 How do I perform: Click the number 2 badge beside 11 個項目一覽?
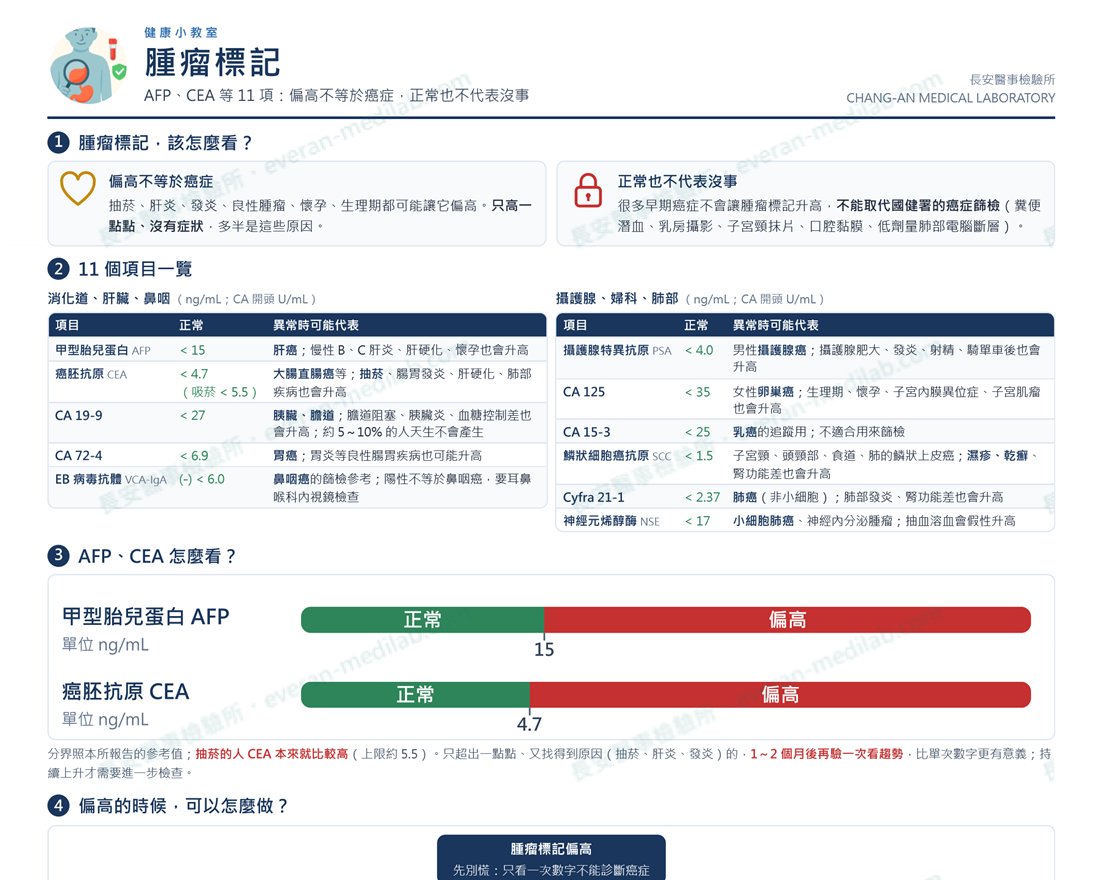pos(58,268)
